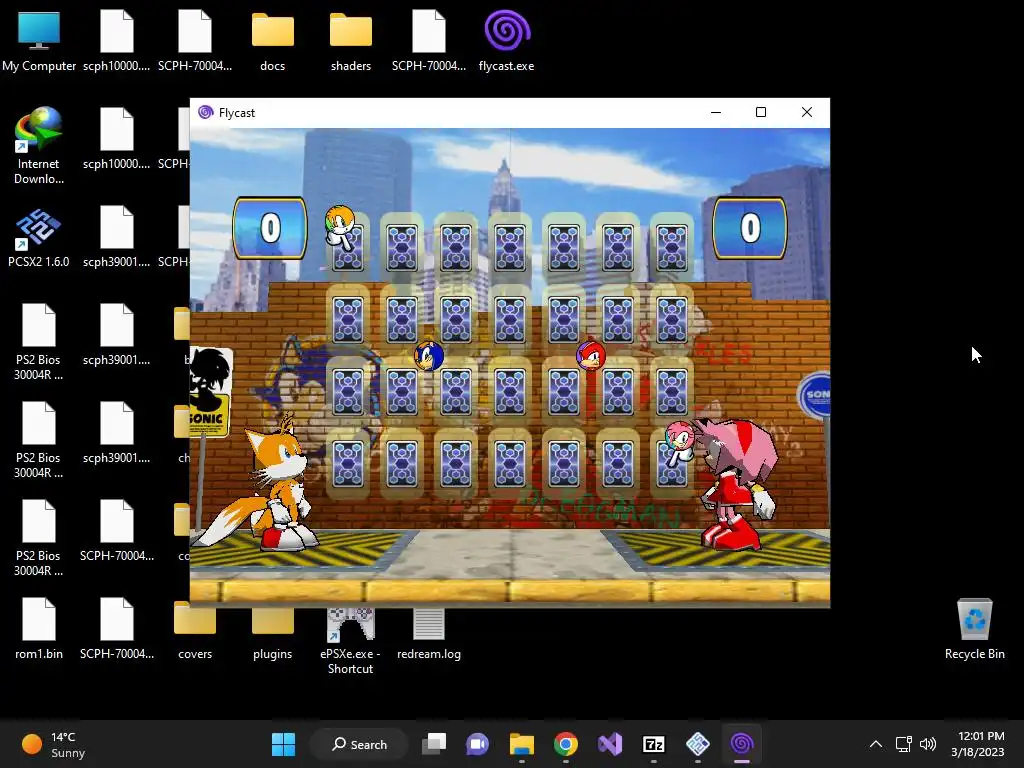Screen dimensions: 1024x768
Task: Open the Windows Start menu
Action: tap(283, 744)
